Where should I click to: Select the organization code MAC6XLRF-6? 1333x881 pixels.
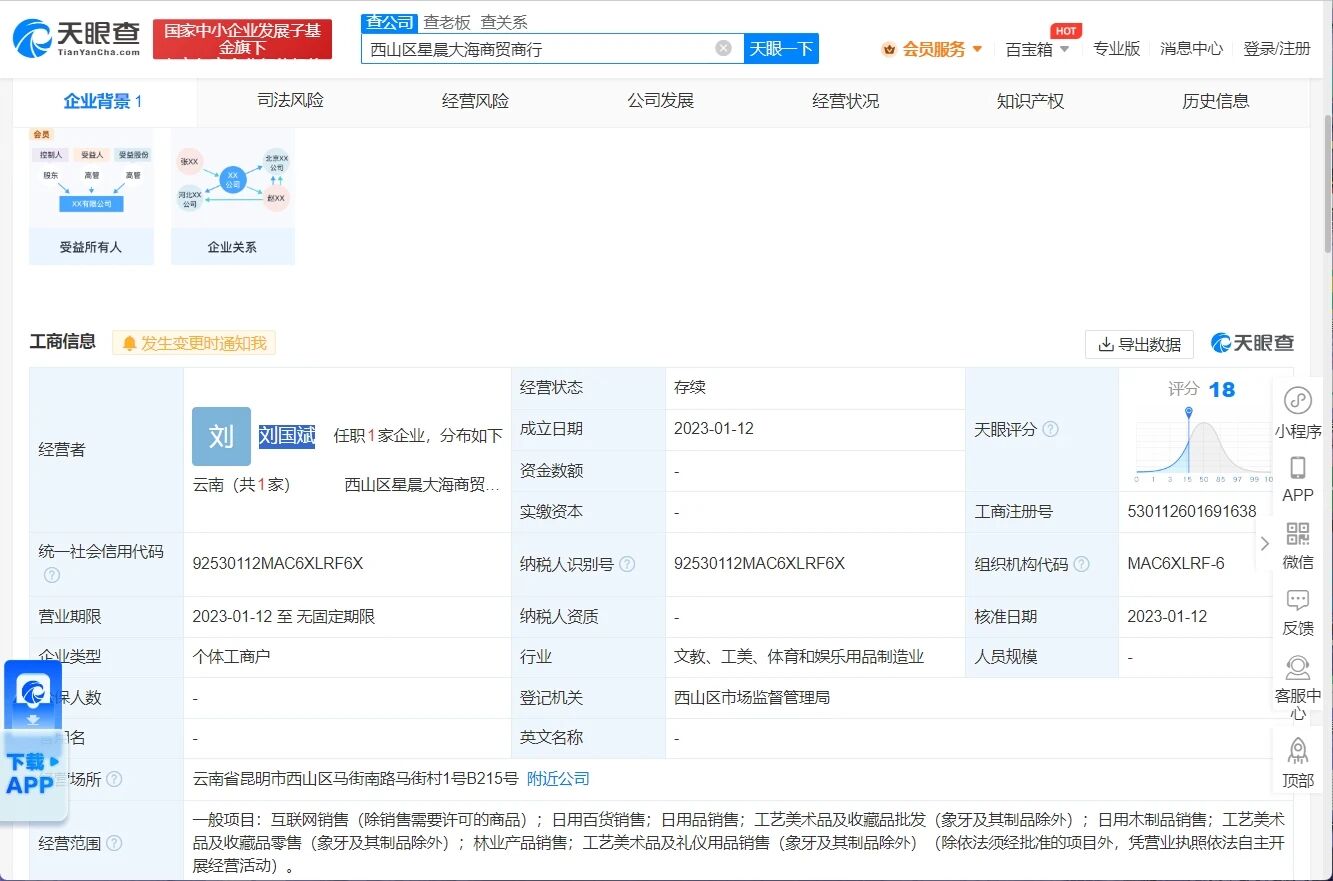pos(1176,563)
